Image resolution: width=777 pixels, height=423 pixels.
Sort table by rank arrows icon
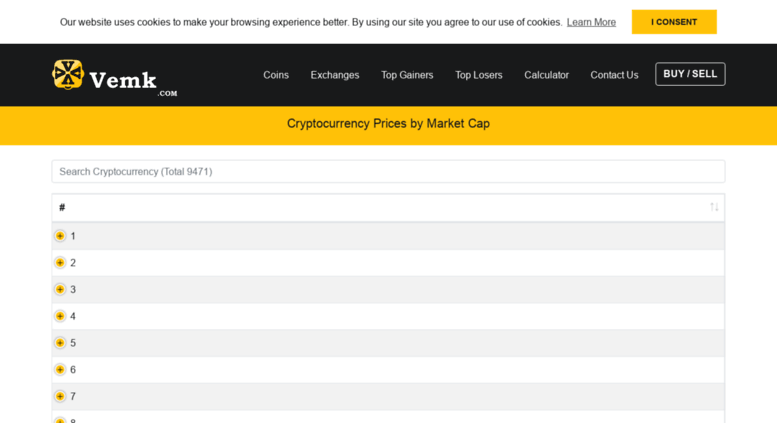[714, 207]
